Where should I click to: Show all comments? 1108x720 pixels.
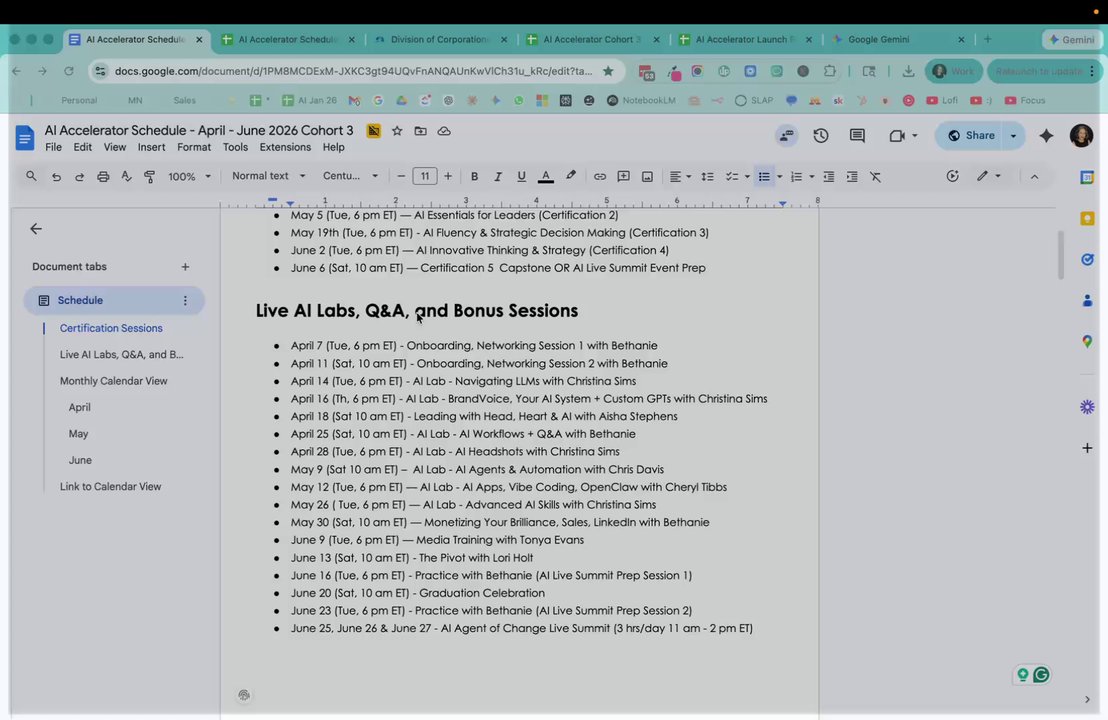coord(857,135)
